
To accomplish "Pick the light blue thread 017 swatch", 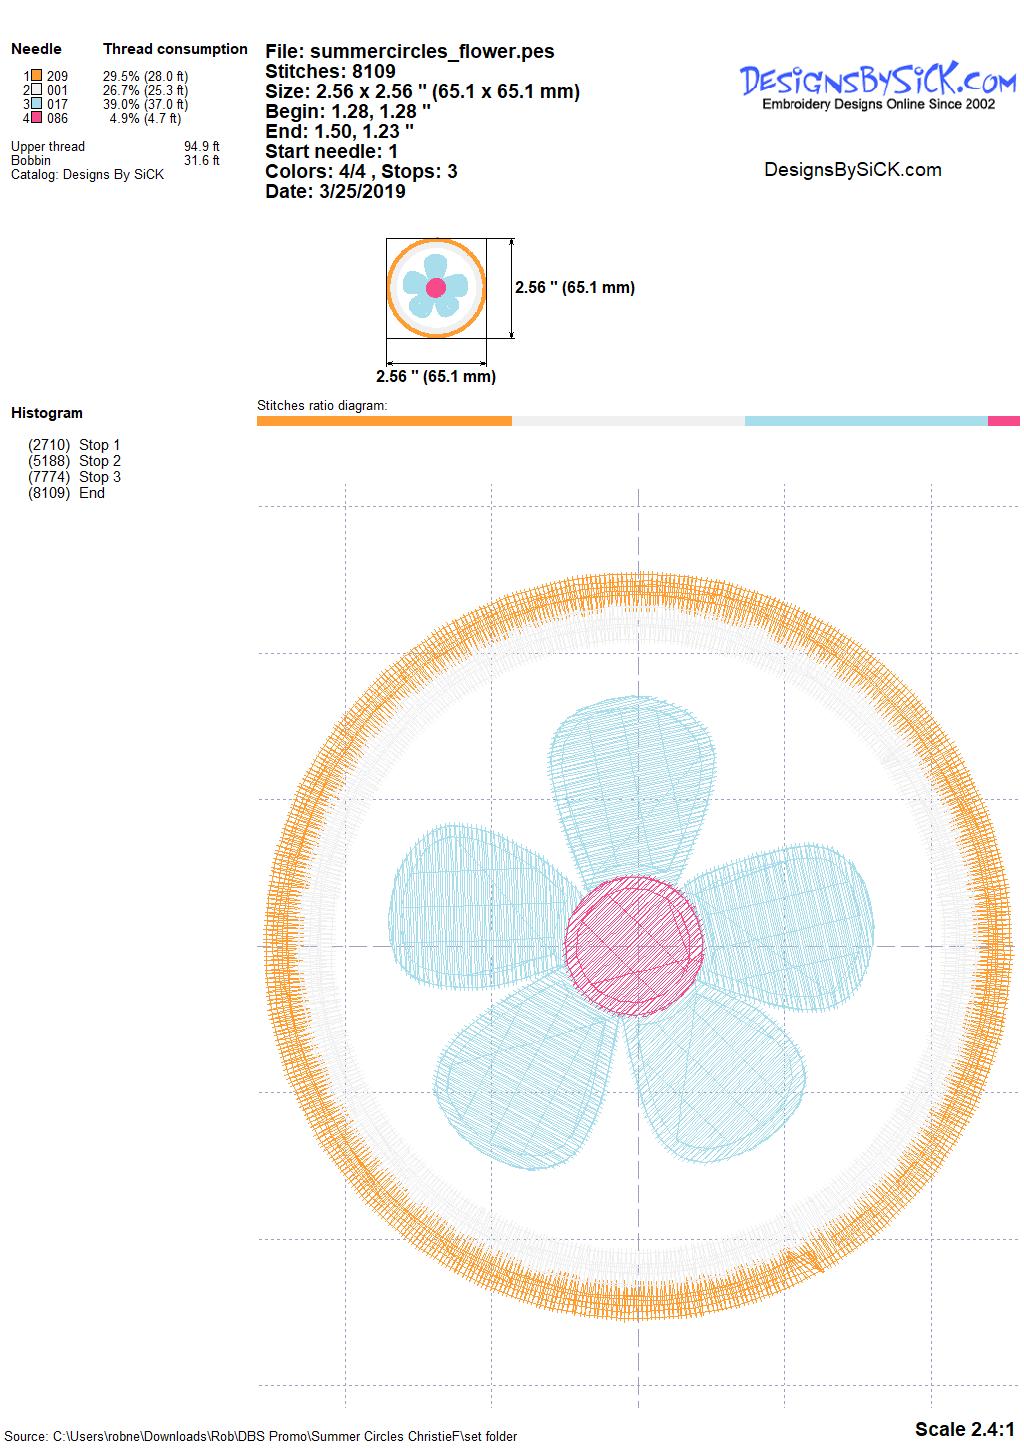I will [36, 104].
